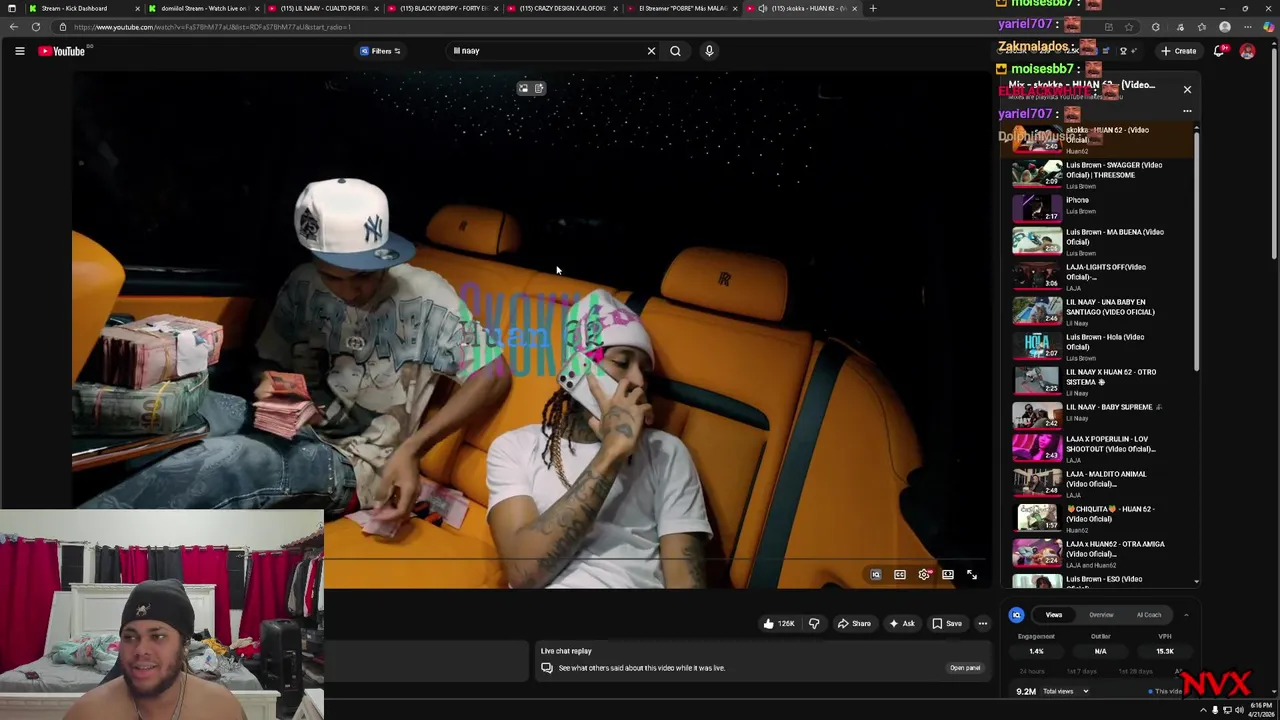The height and width of the screenshot is (720, 1280).
Task: Switch to BLACKY DRIPPY browser tab
Action: [442, 8]
